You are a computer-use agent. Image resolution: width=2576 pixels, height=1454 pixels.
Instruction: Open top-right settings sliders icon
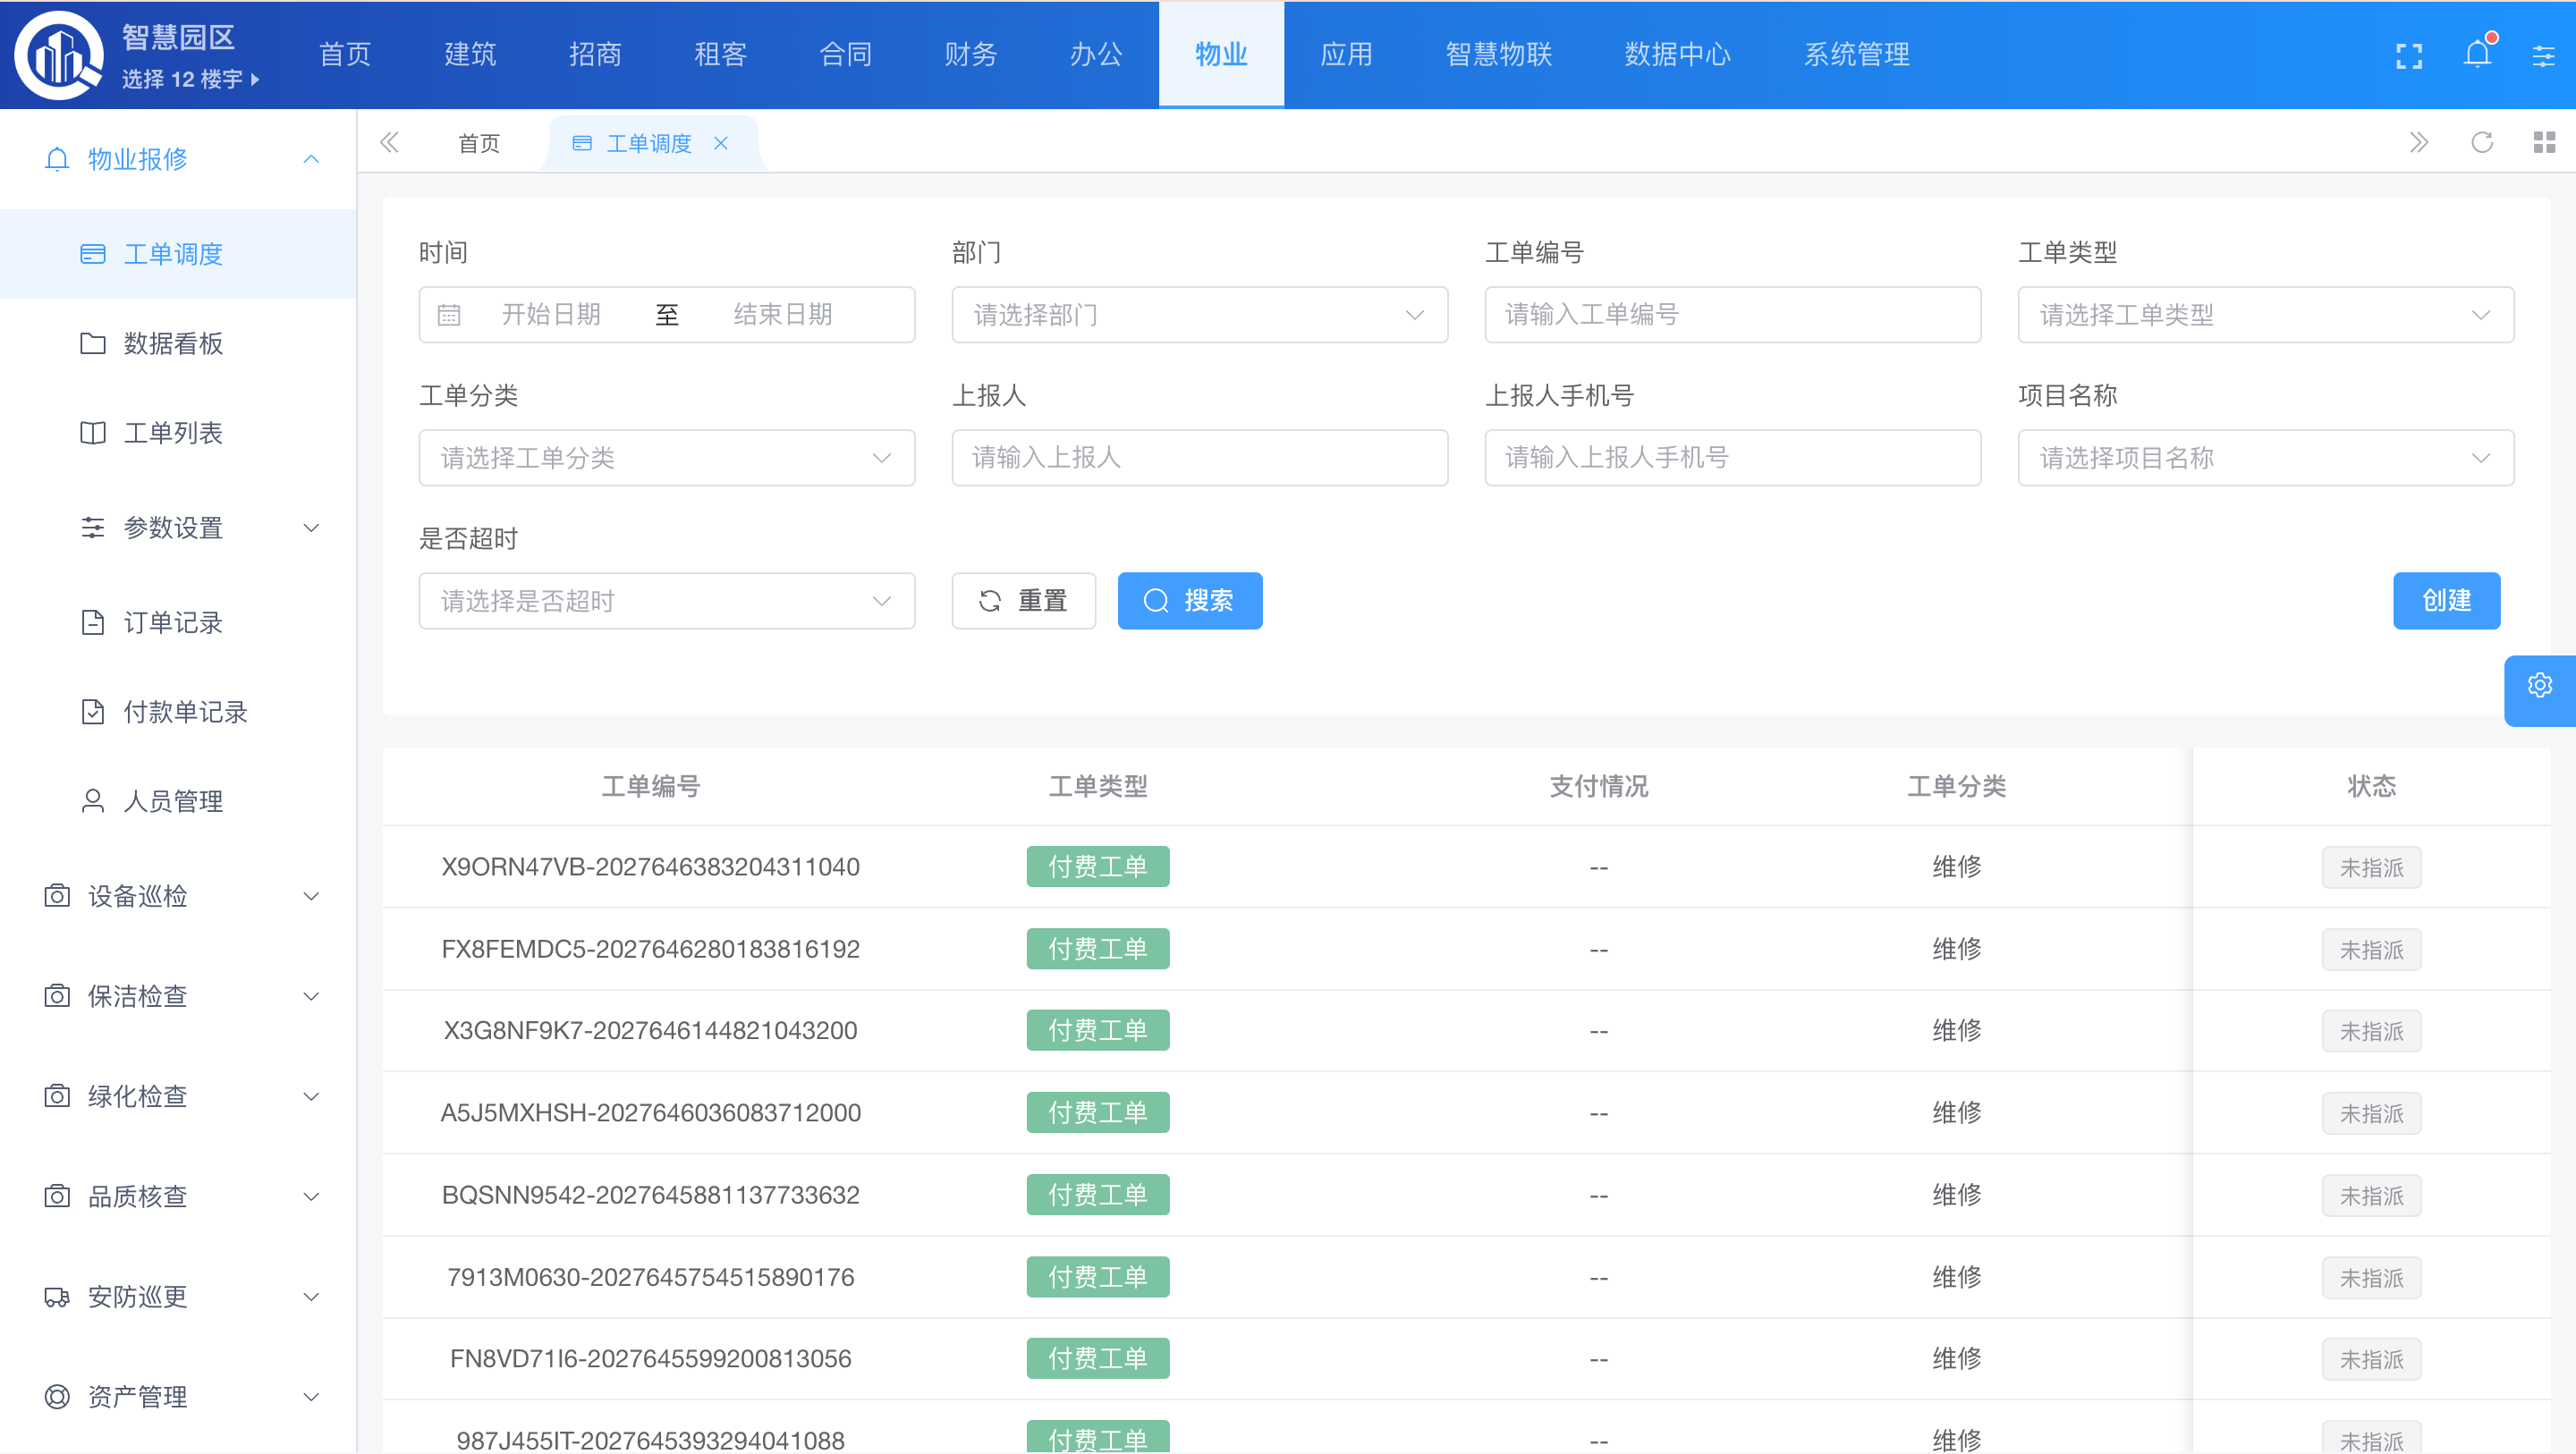point(2543,55)
